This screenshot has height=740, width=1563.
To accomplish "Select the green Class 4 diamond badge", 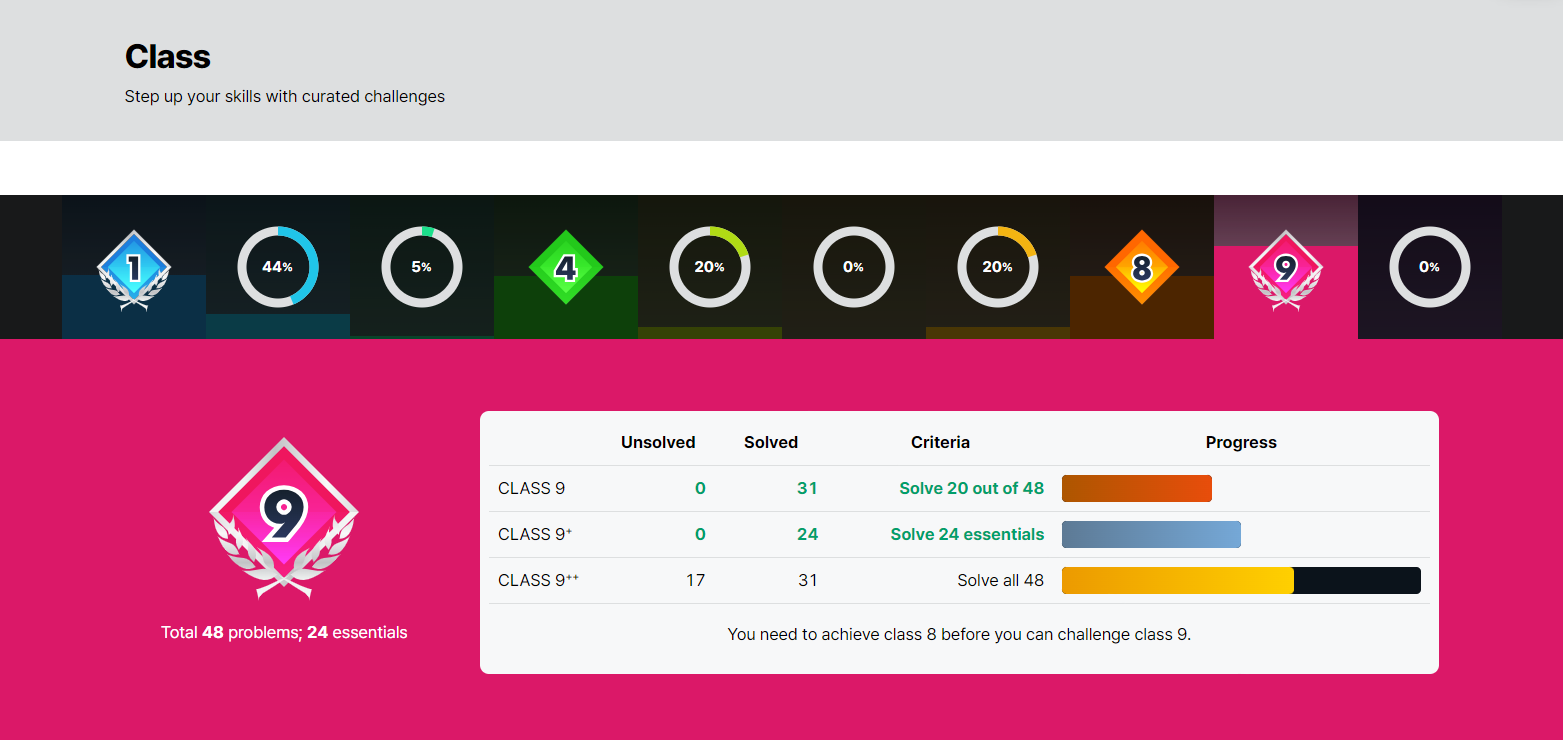I will point(566,267).
